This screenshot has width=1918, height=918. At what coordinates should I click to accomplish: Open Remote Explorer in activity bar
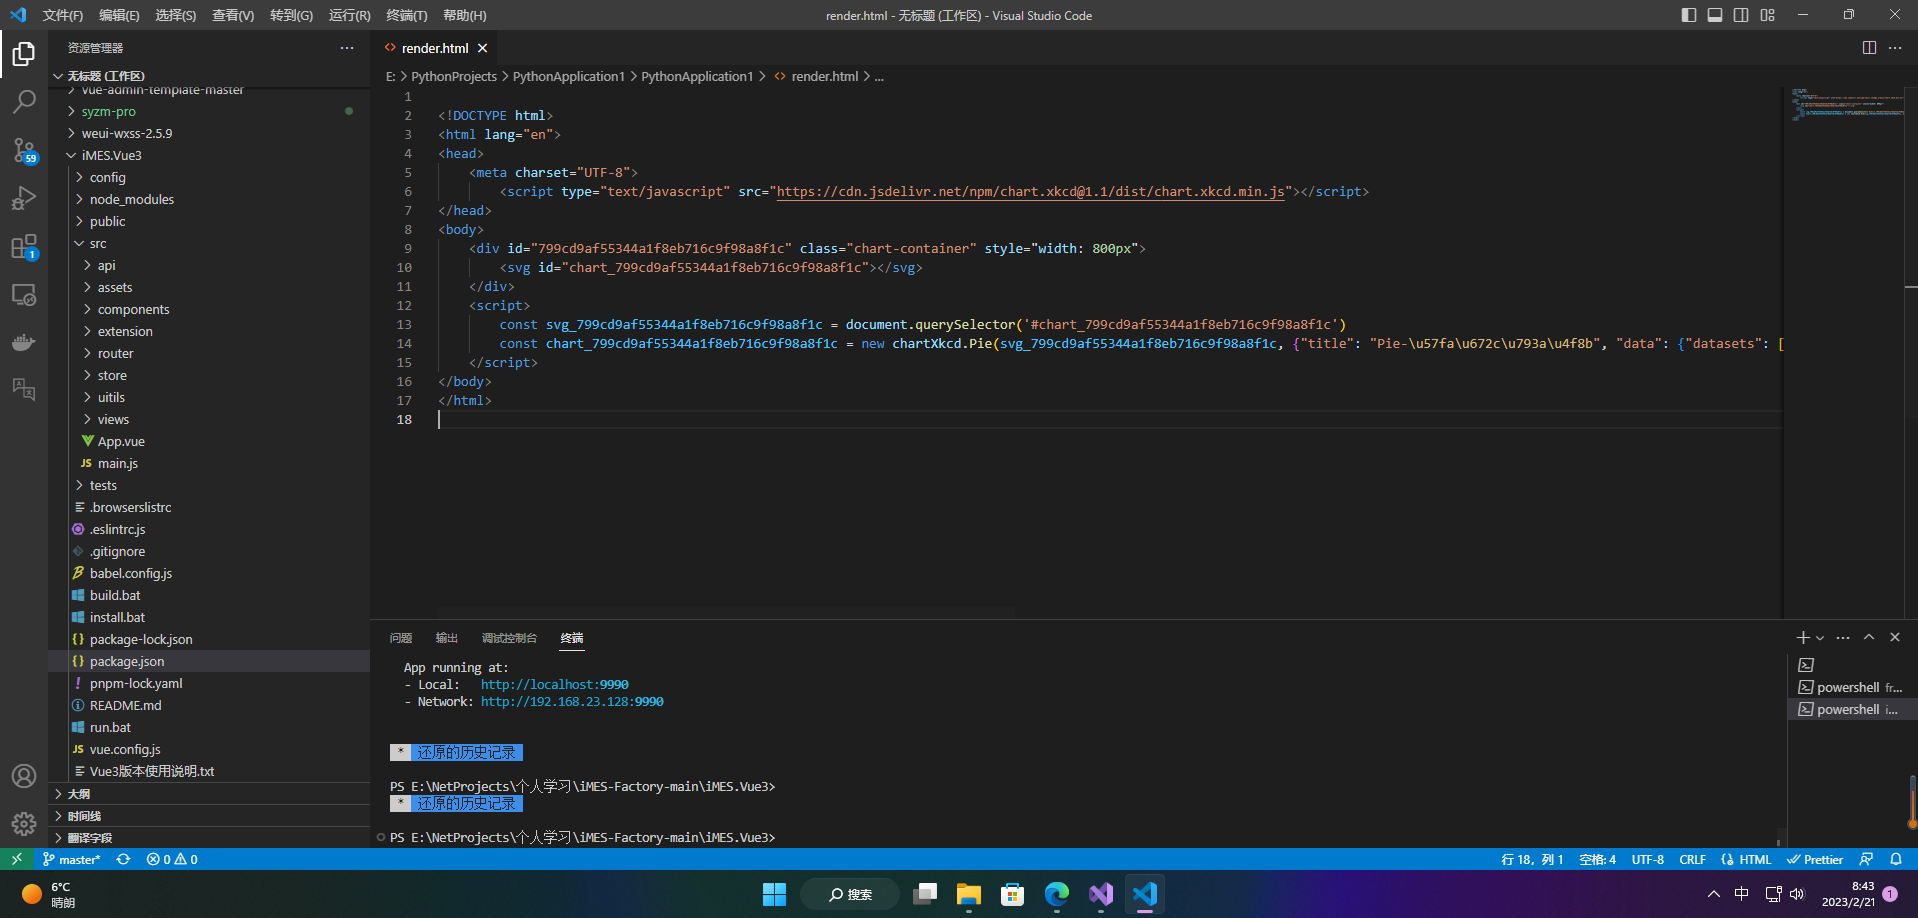[x=24, y=295]
